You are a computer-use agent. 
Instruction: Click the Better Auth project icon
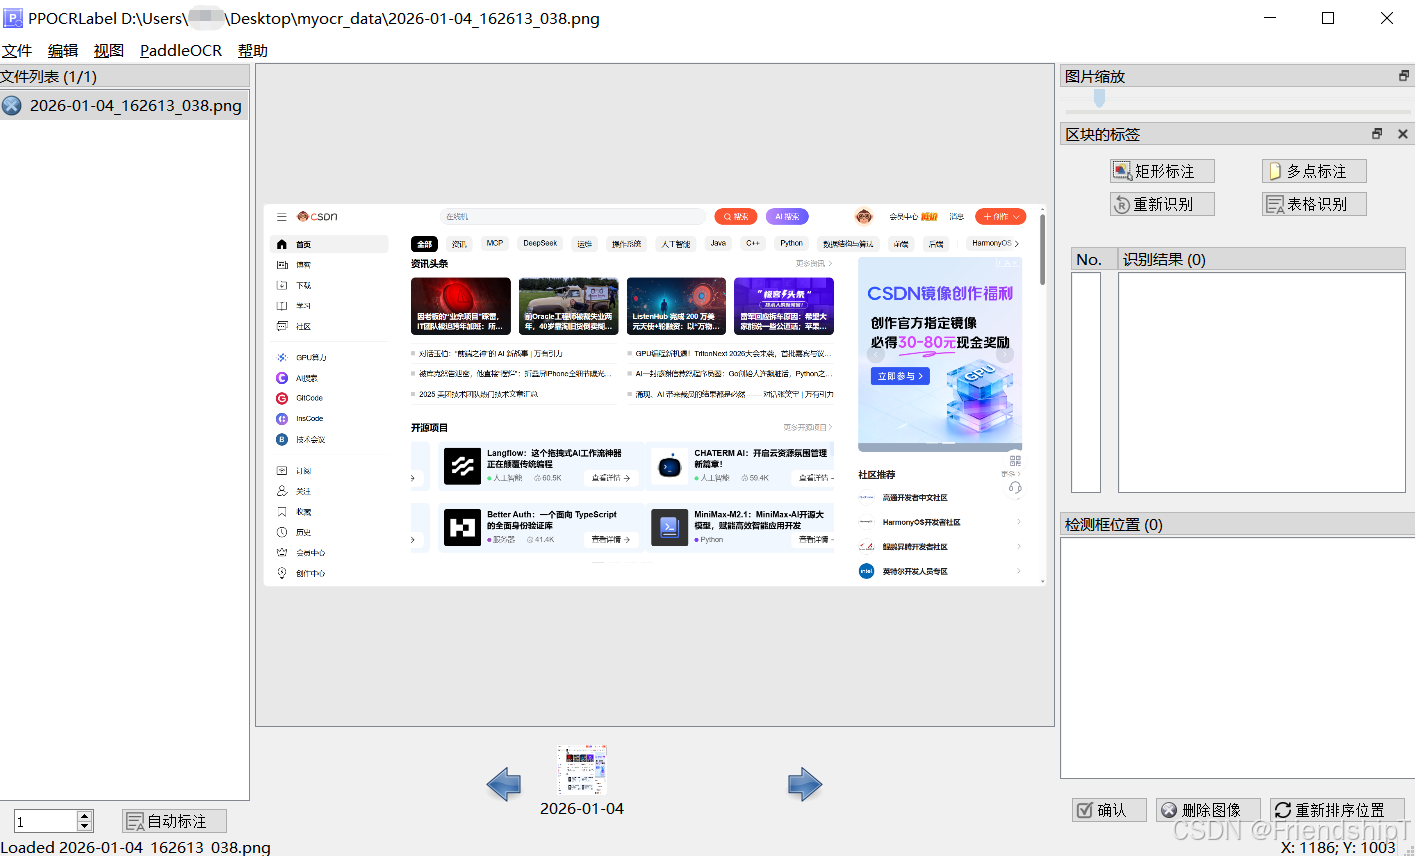pyautogui.click(x=462, y=527)
